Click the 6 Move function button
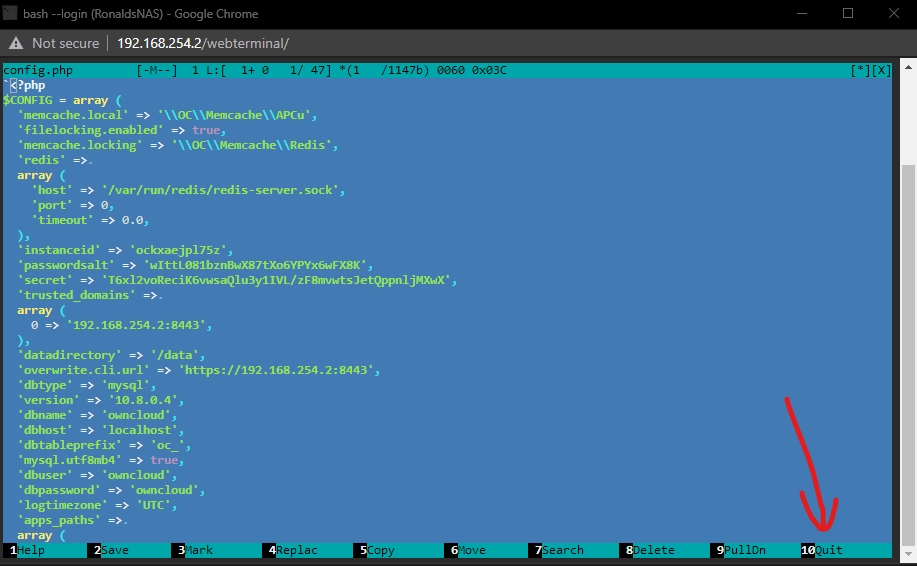The image size is (917, 566). (468, 550)
